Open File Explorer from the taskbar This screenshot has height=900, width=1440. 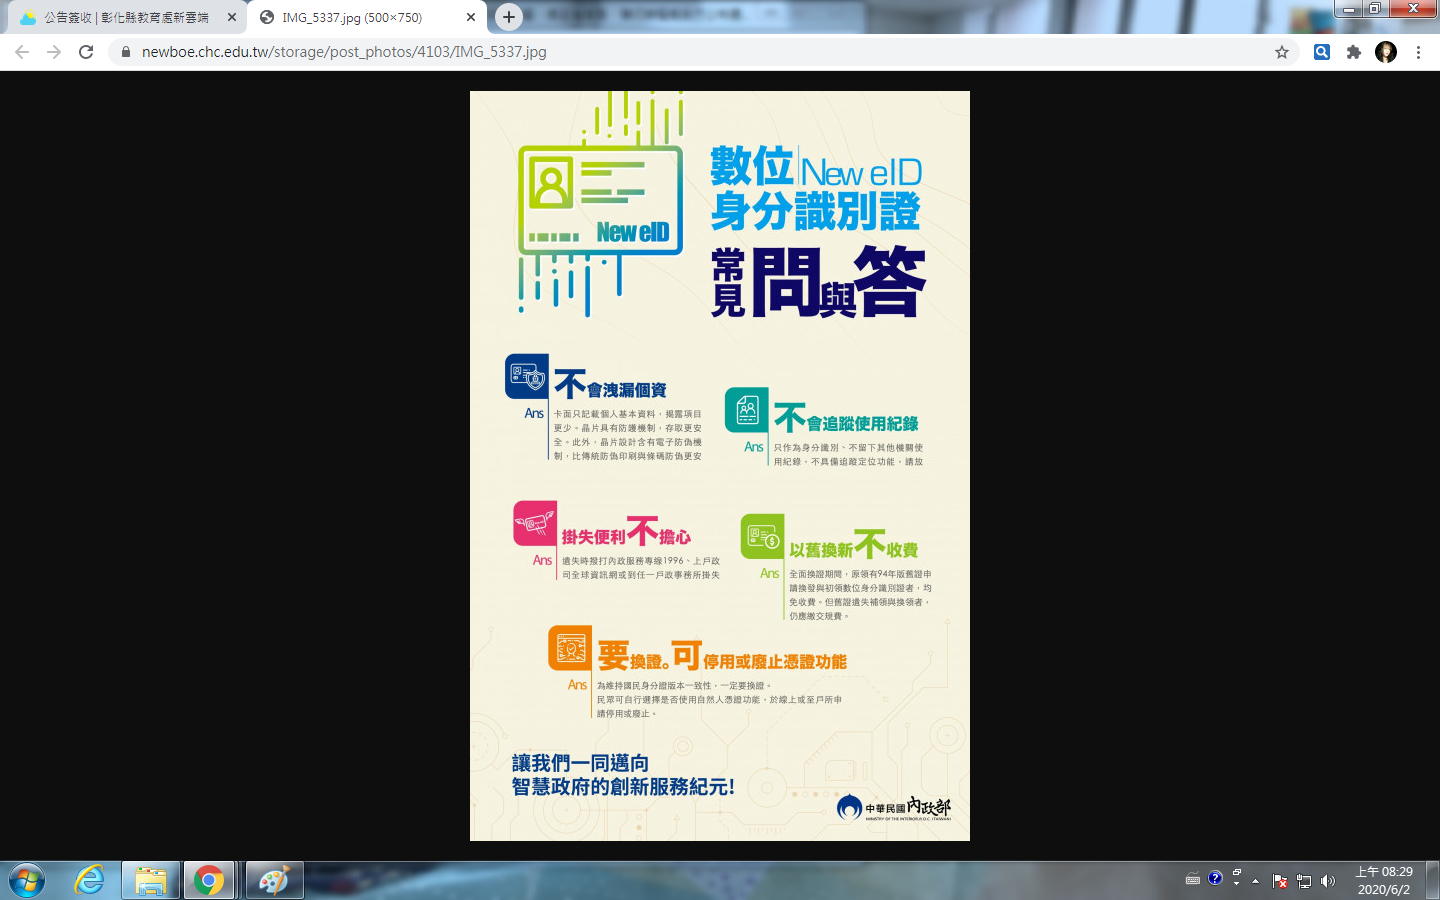tap(151, 880)
